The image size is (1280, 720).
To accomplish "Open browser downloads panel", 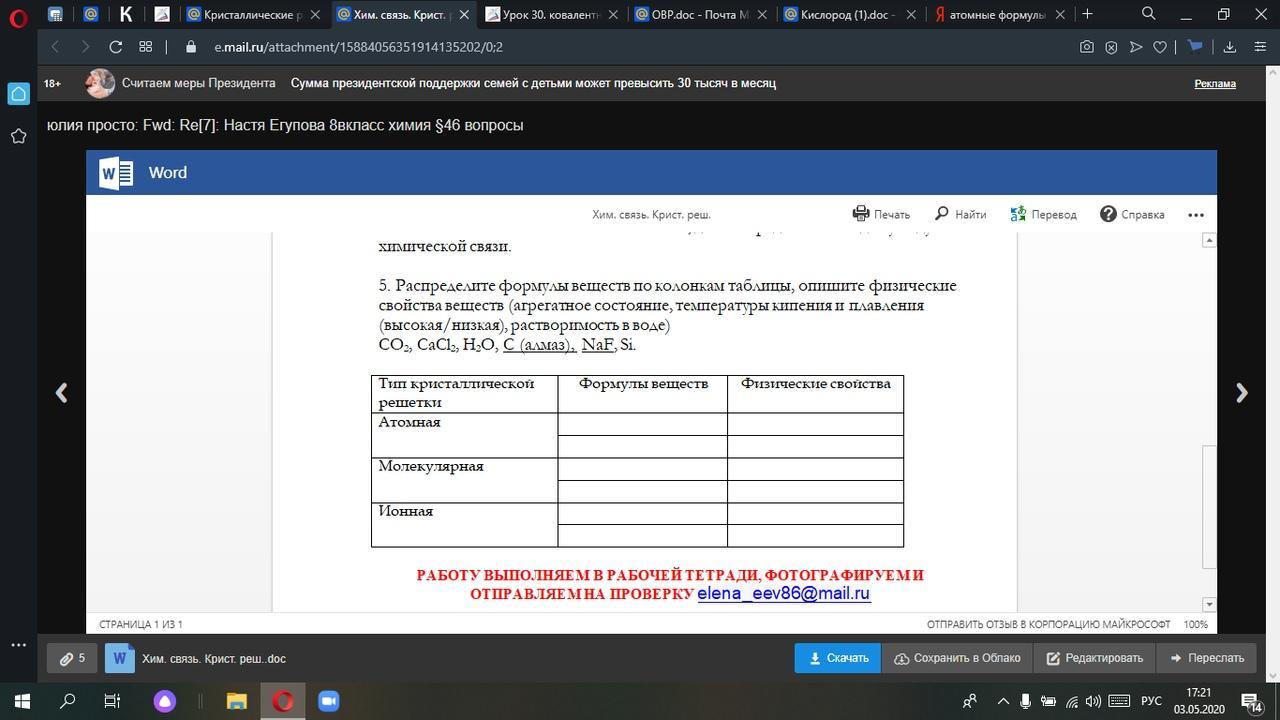I will 1230,47.
